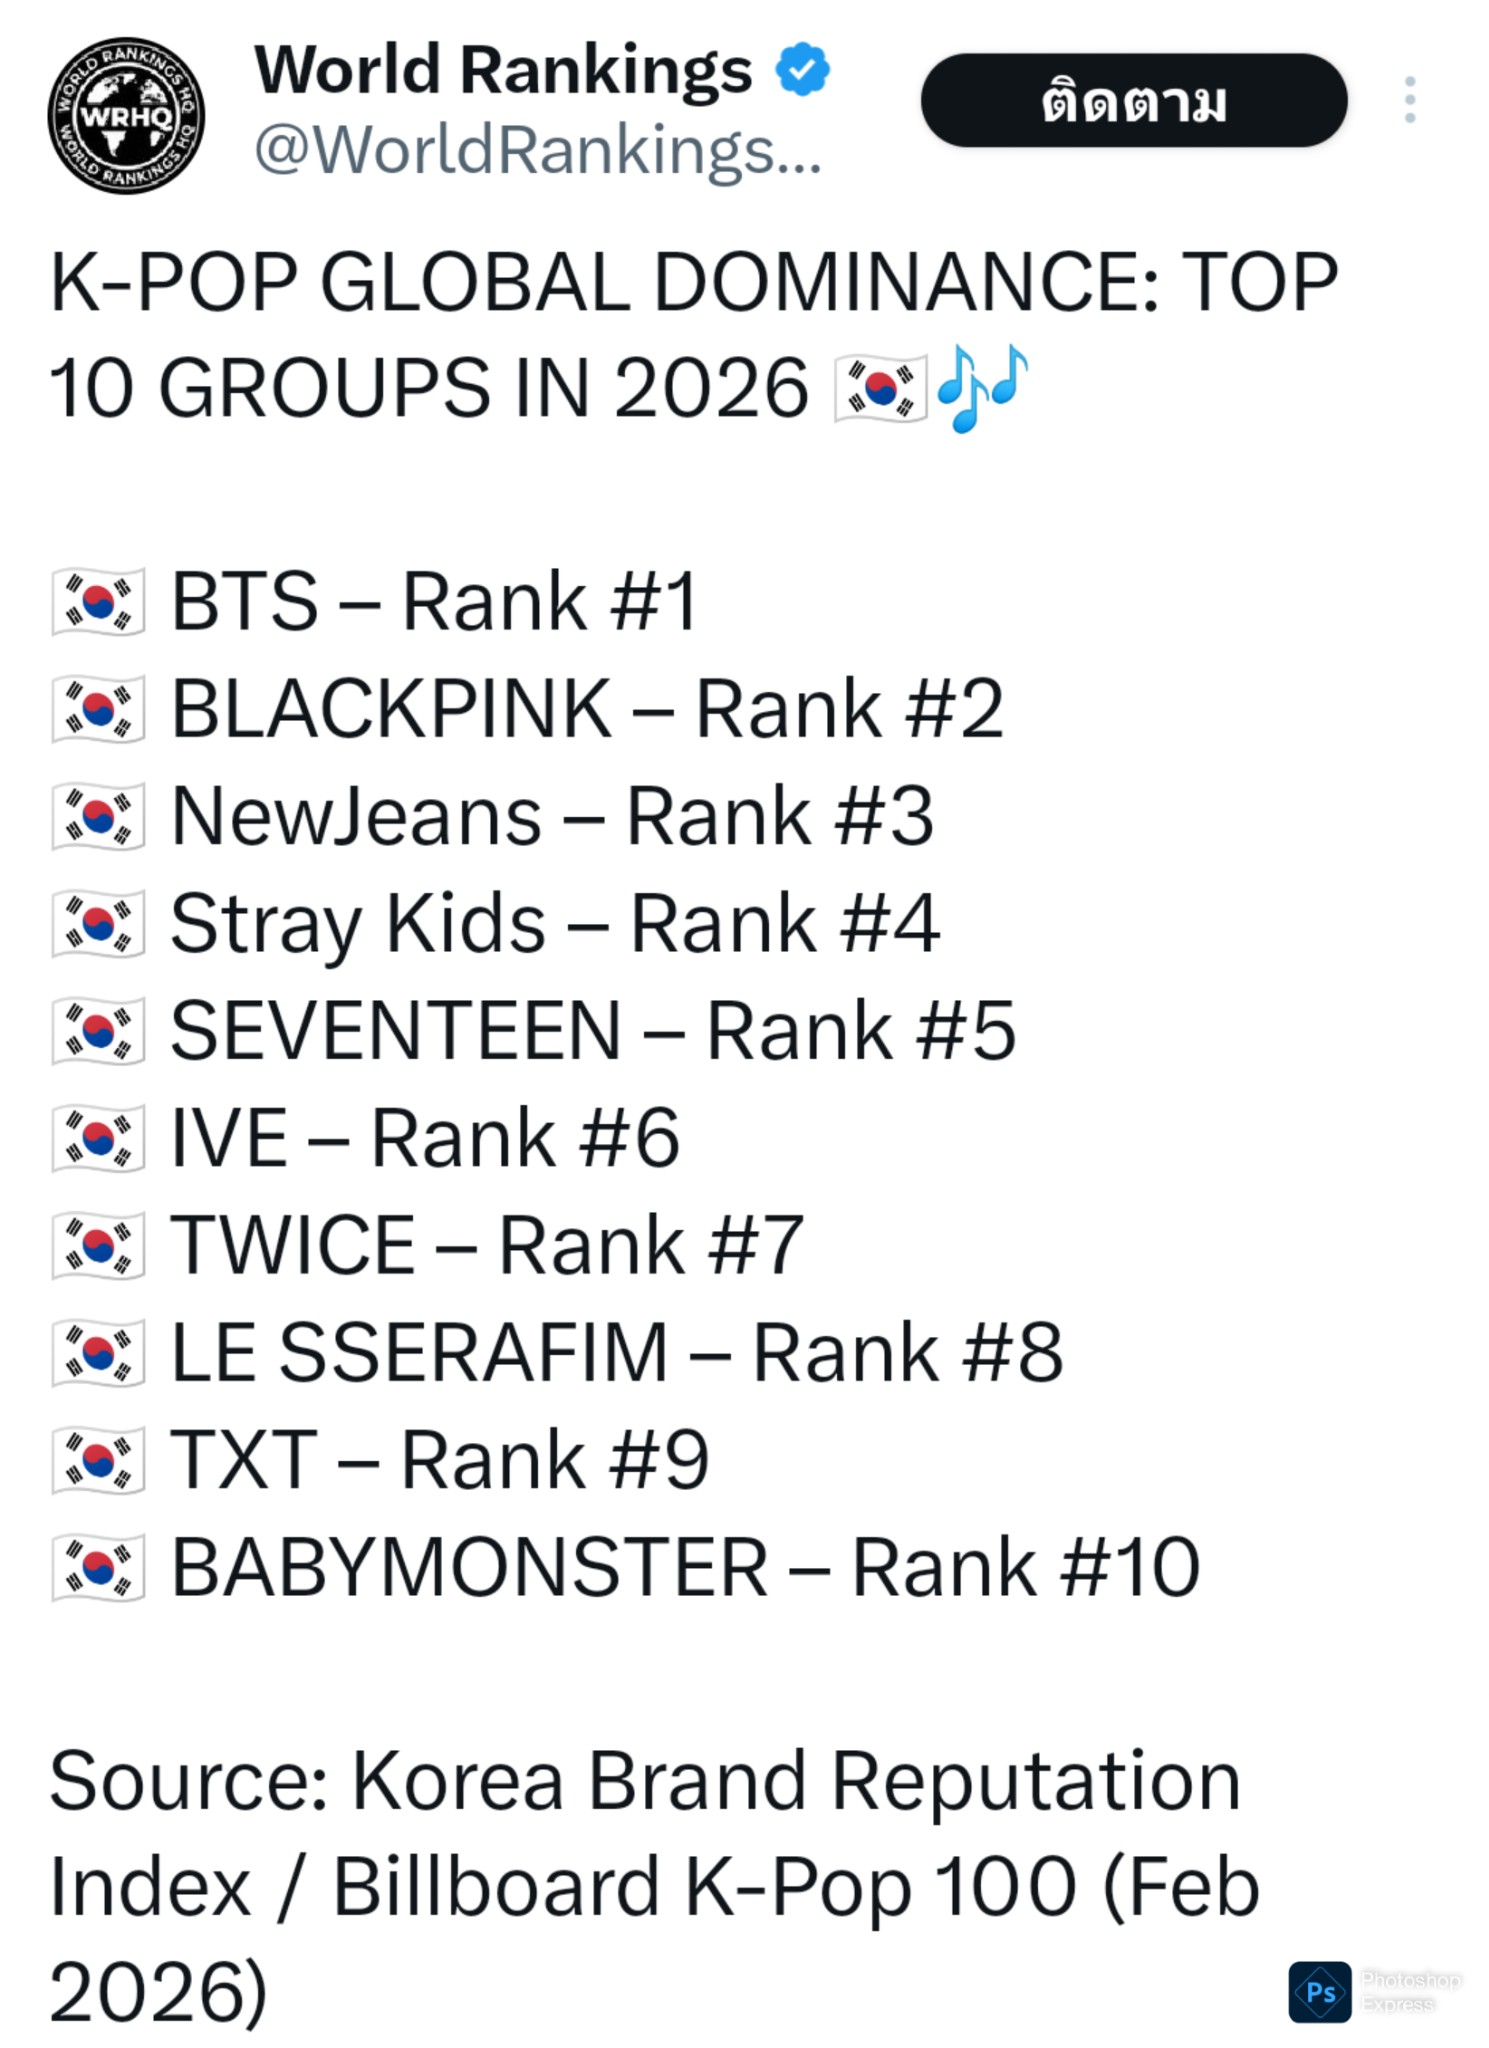The height and width of the screenshot is (2048, 1489).
Task: Select the "BTS – Rank #1" line
Action: 434,602
